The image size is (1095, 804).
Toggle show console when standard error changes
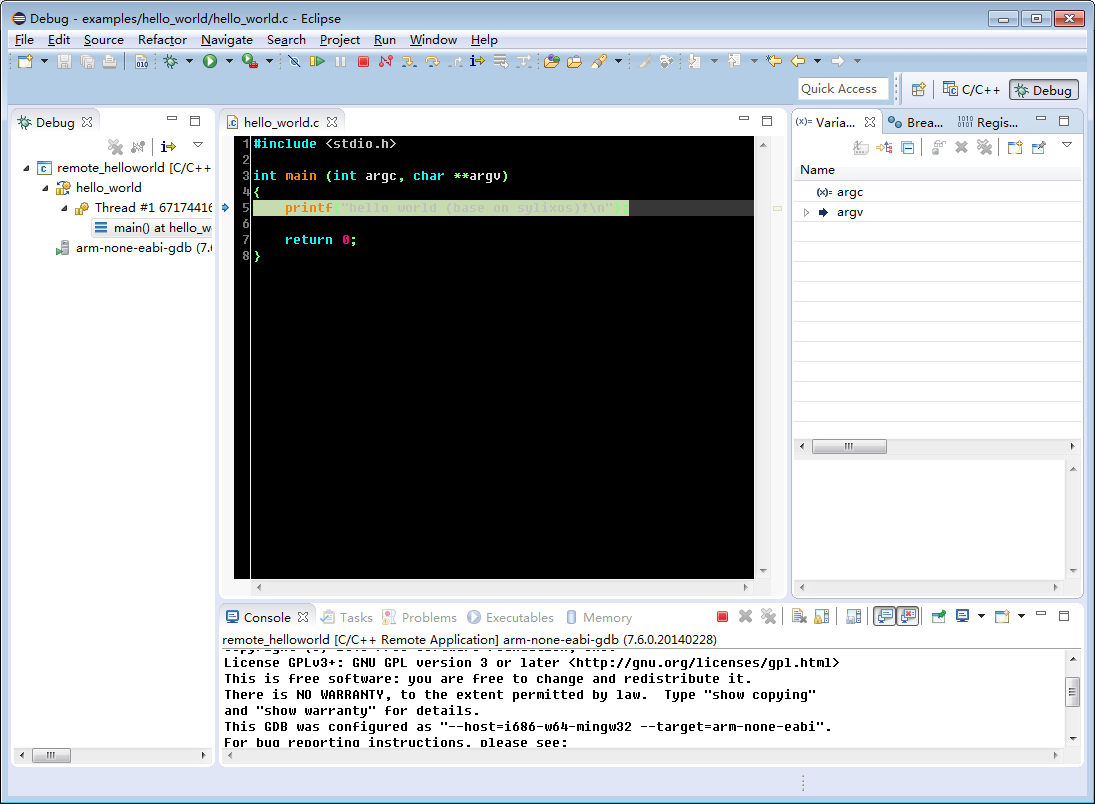(x=907, y=616)
